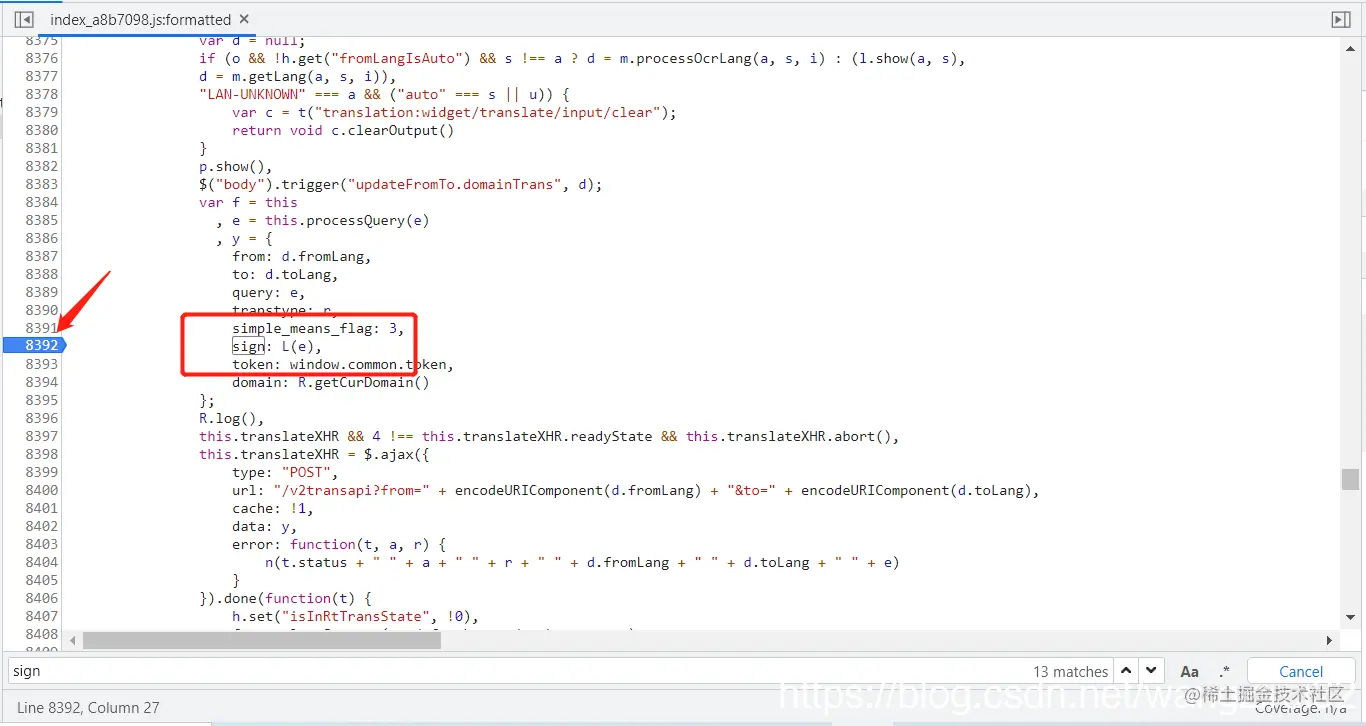The height and width of the screenshot is (726, 1366).
Task: Click 'sign' in 'sign: L(e)'
Action: point(248,346)
